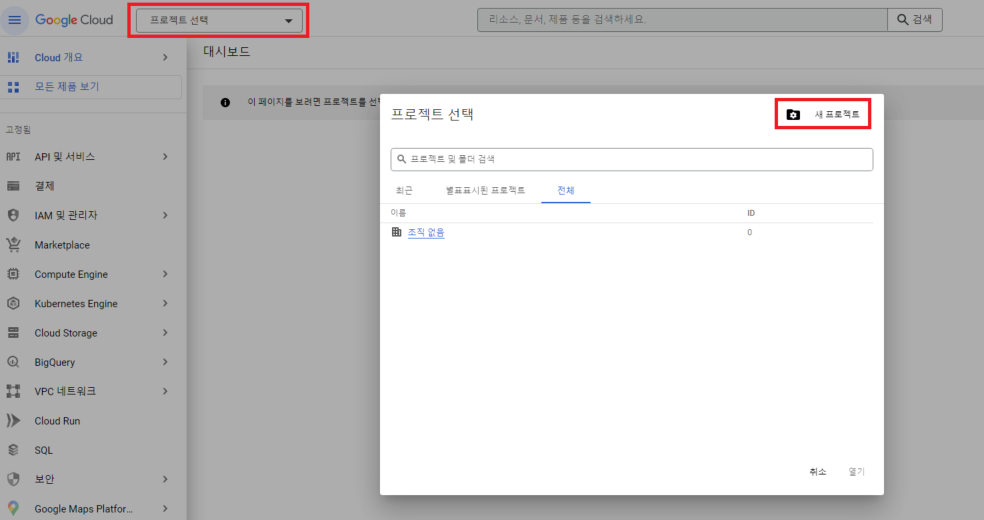This screenshot has height=520, width=984.
Task: Click the 보안 security shield icon
Action: click(x=13, y=479)
